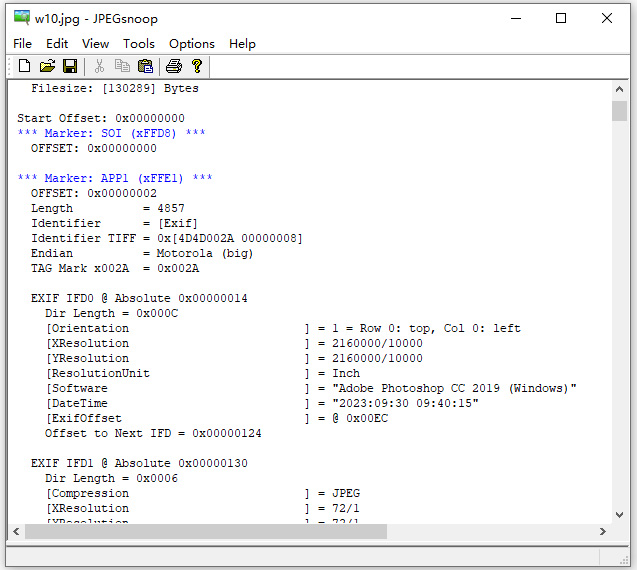Viewport: 637px width, 570px height.
Task: Click the 'Identifier = [Exif]' line
Action: 114,223
